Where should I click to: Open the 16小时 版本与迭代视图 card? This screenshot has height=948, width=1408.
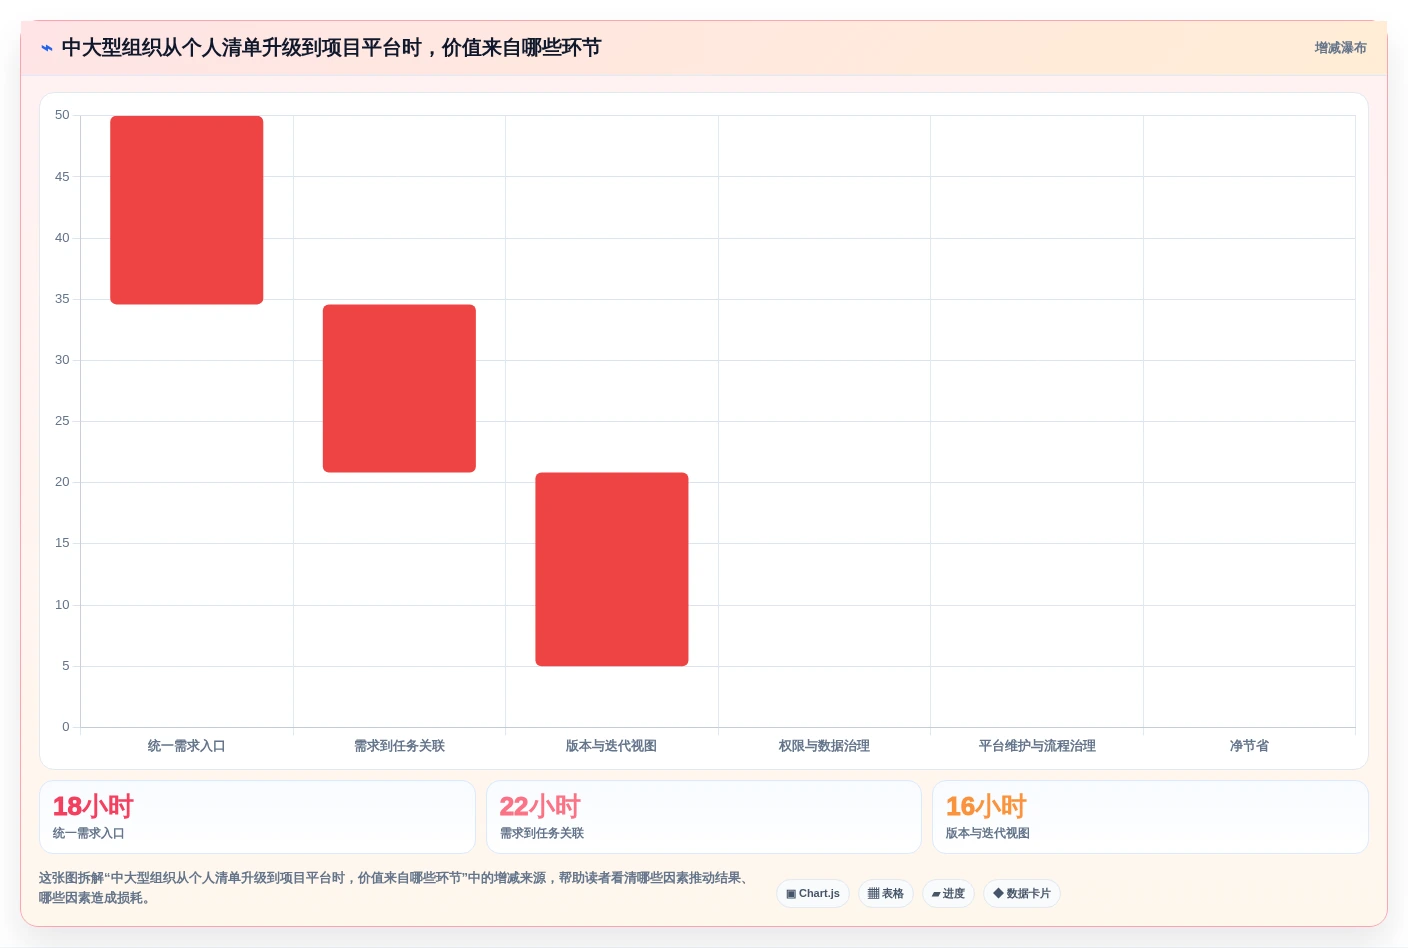click(1150, 817)
